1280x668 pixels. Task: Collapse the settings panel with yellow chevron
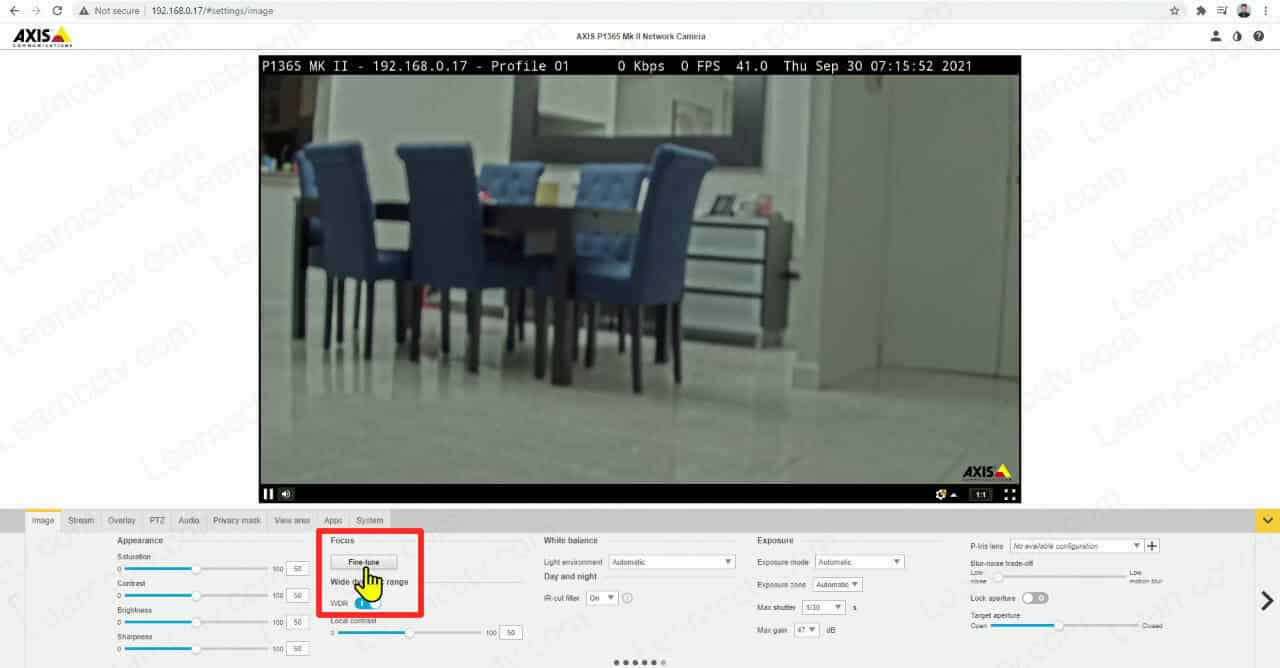click(1267, 520)
